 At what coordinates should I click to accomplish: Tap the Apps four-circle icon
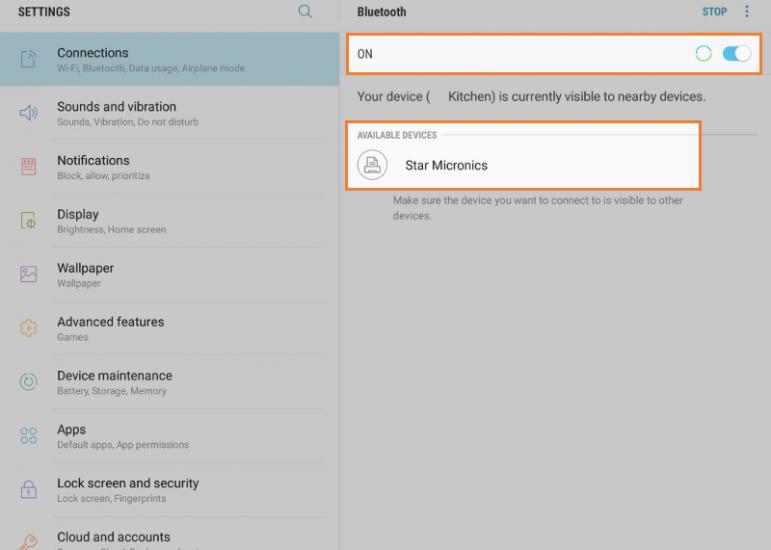point(29,437)
